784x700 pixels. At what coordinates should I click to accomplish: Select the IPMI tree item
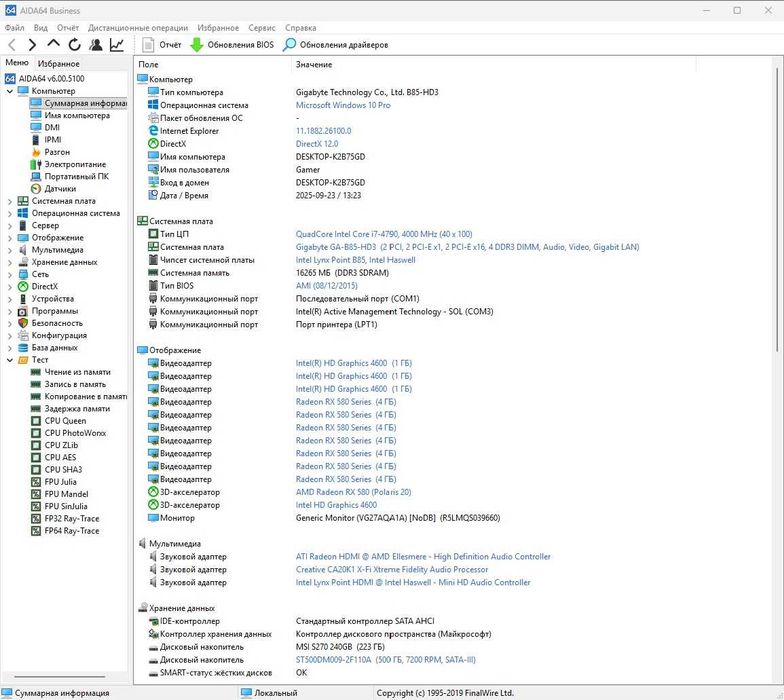click(53, 140)
